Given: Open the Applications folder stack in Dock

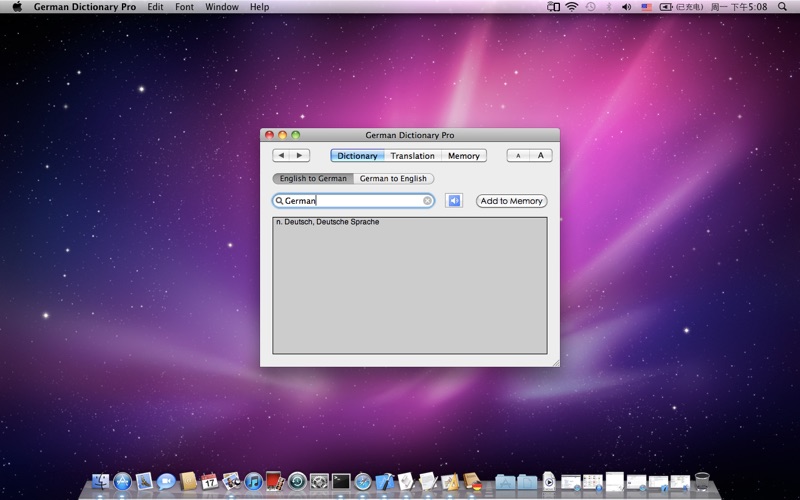Looking at the screenshot, I should pos(505,481).
